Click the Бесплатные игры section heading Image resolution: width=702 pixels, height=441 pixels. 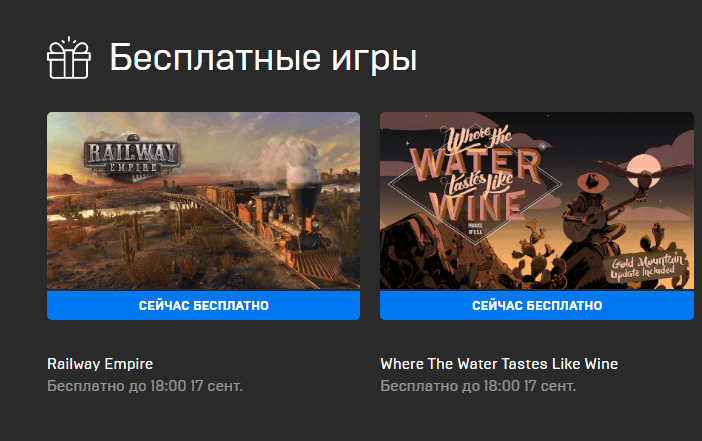pyautogui.click(x=264, y=58)
